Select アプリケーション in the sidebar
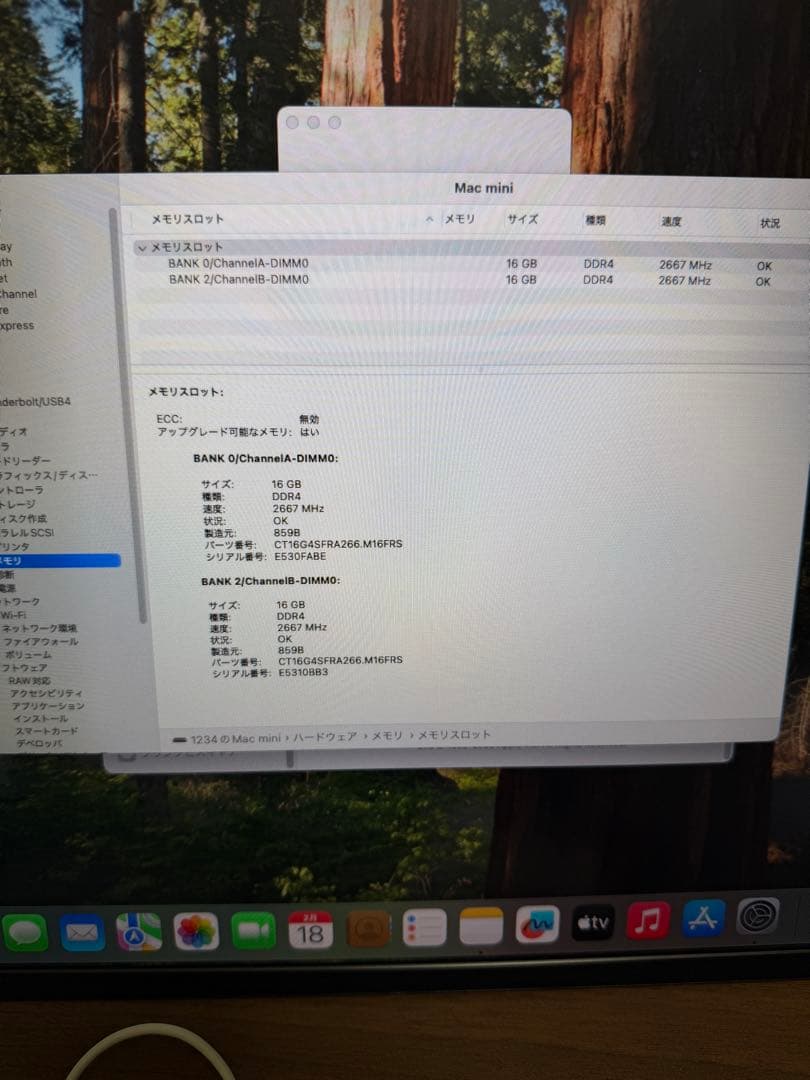This screenshot has height=1080, width=810. click(48, 706)
